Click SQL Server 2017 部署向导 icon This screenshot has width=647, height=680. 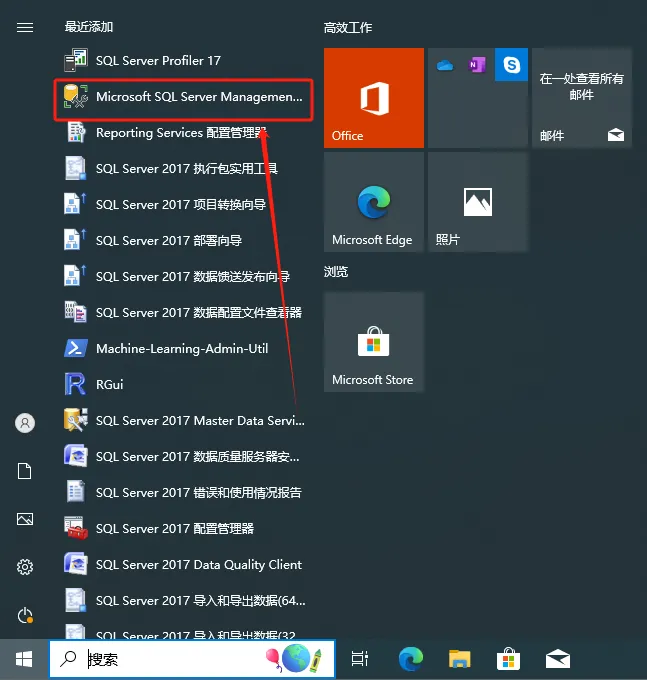click(75, 240)
